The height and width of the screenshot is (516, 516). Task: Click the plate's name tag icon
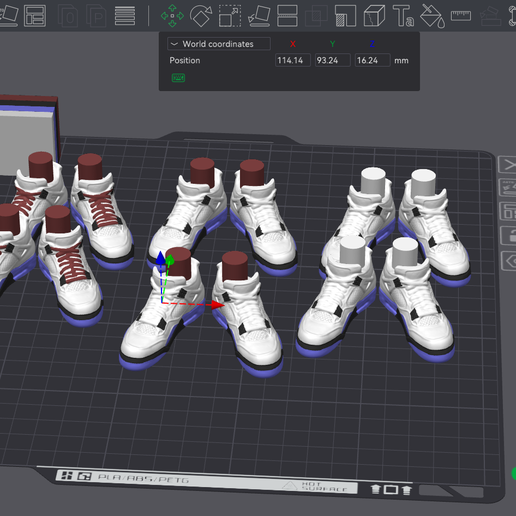point(510,261)
